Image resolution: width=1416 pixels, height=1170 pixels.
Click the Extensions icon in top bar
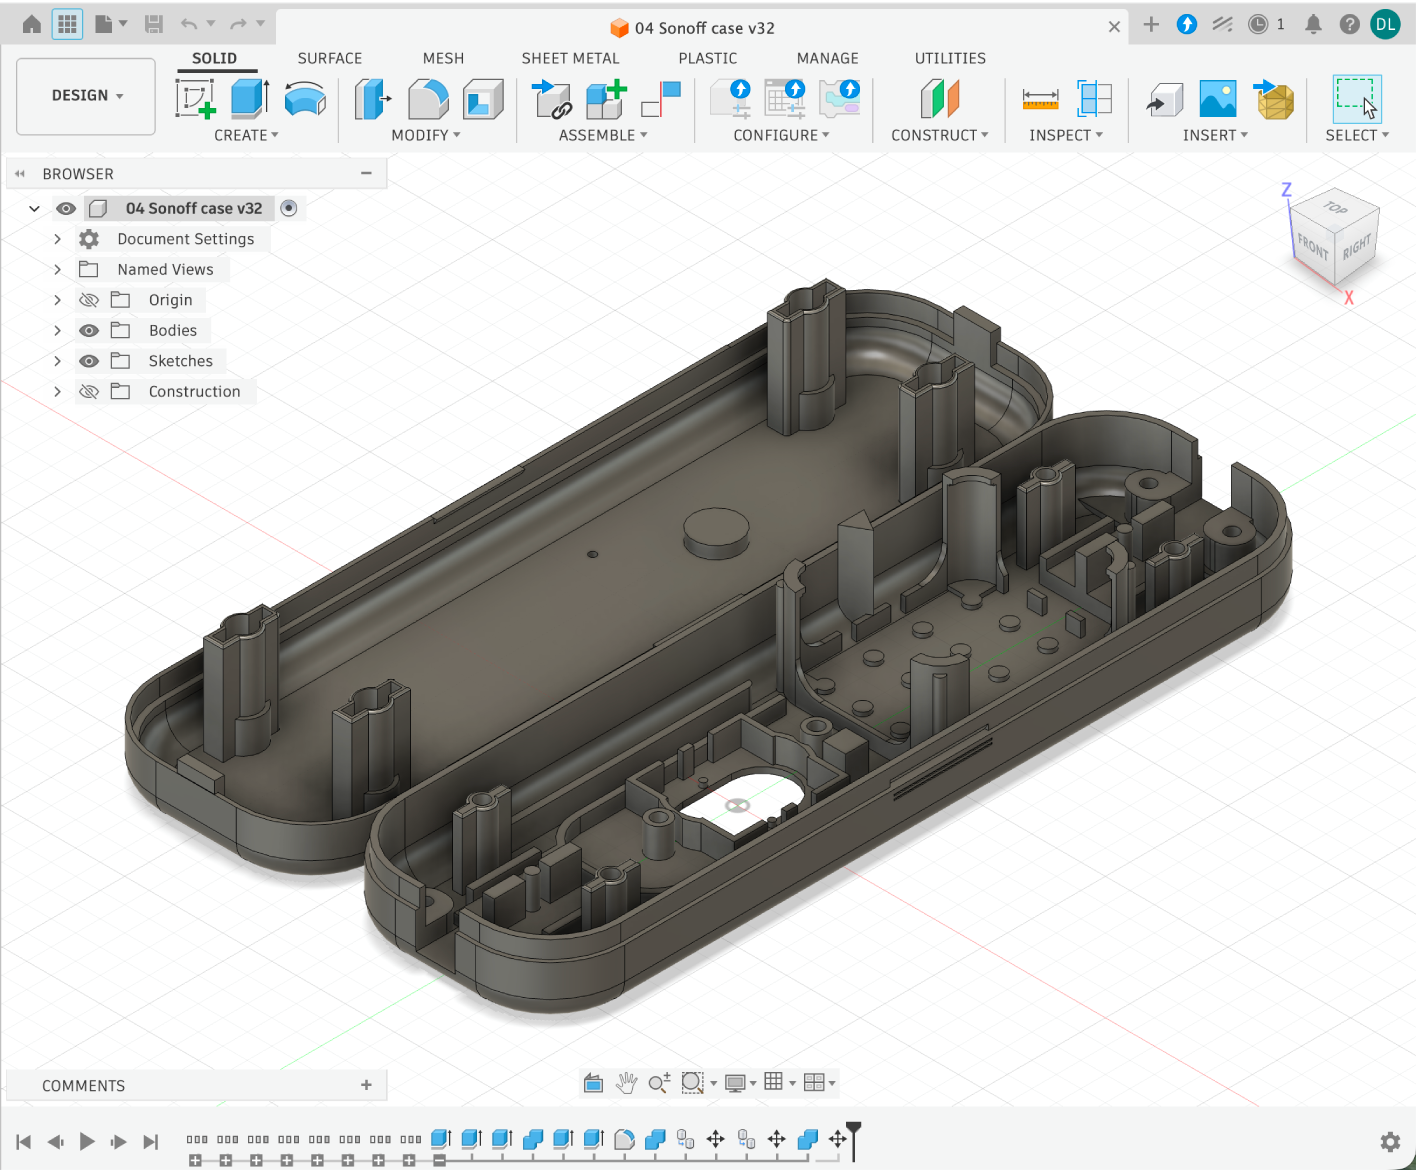point(1187,24)
